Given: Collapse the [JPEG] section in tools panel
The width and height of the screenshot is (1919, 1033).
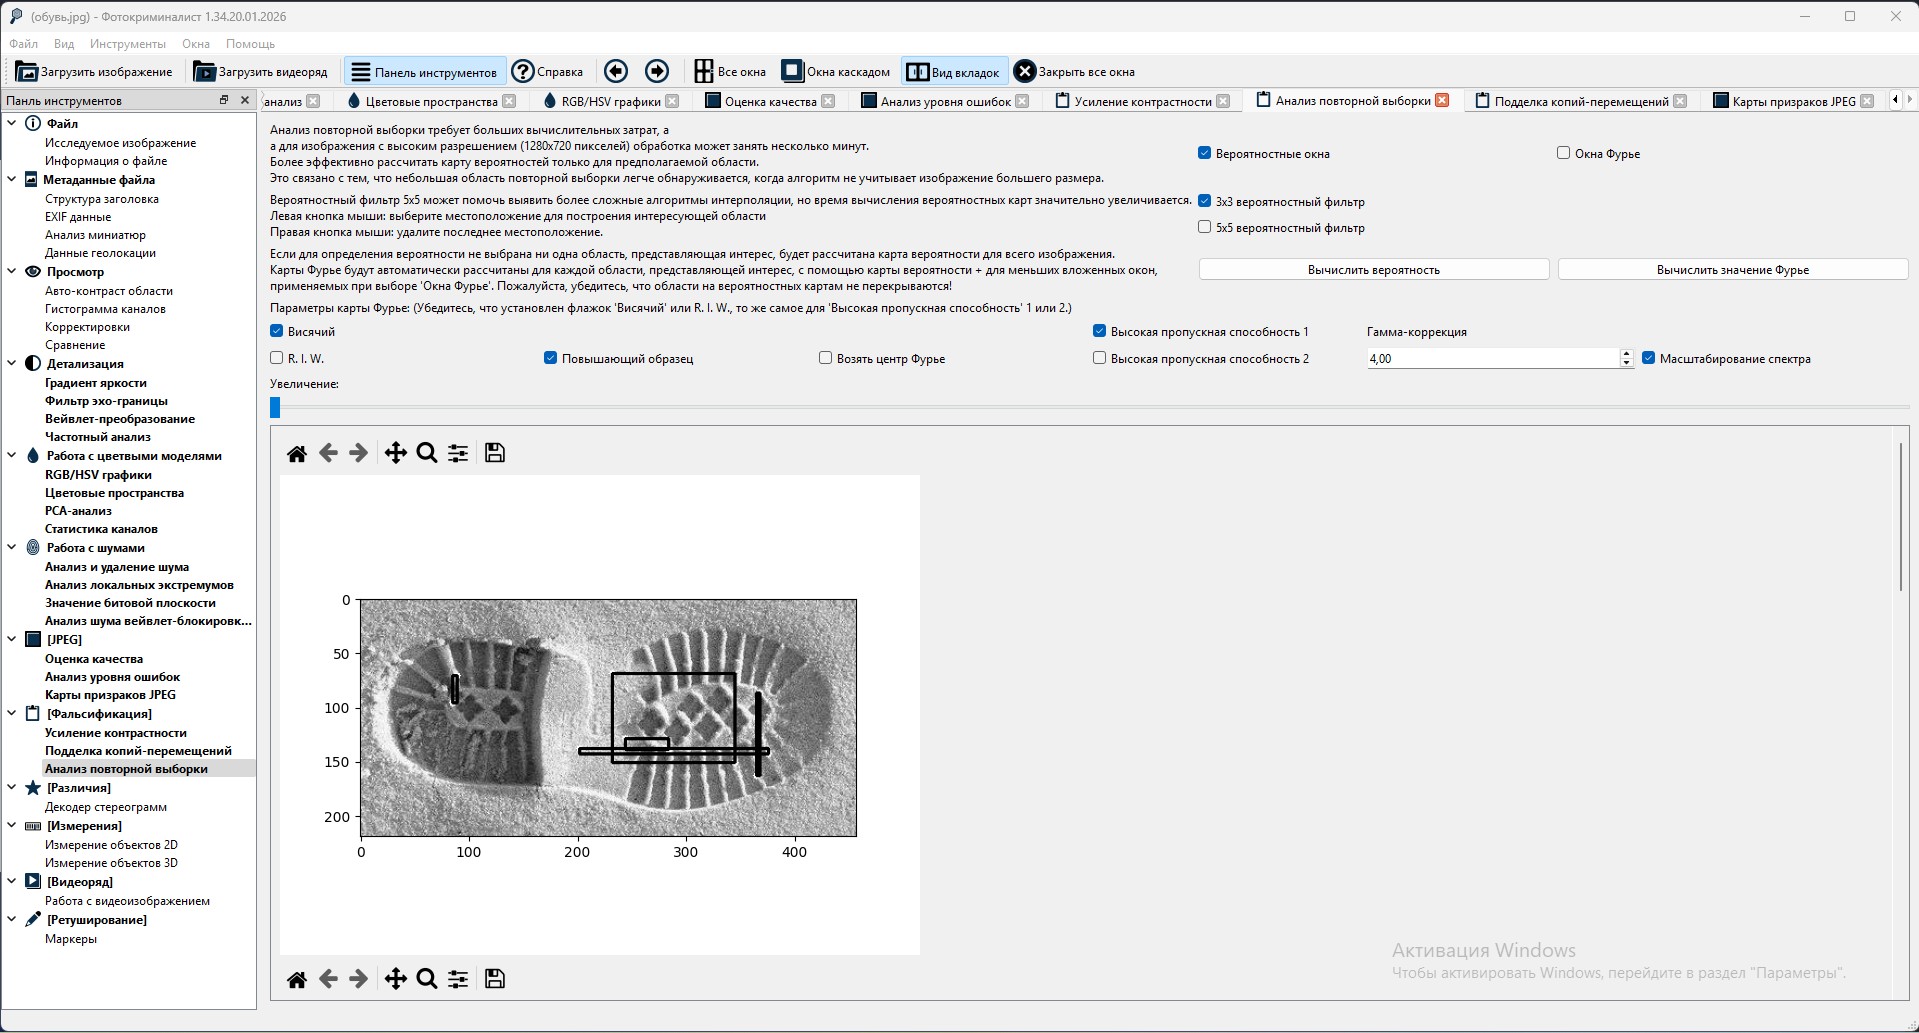Looking at the screenshot, I should (x=12, y=639).
